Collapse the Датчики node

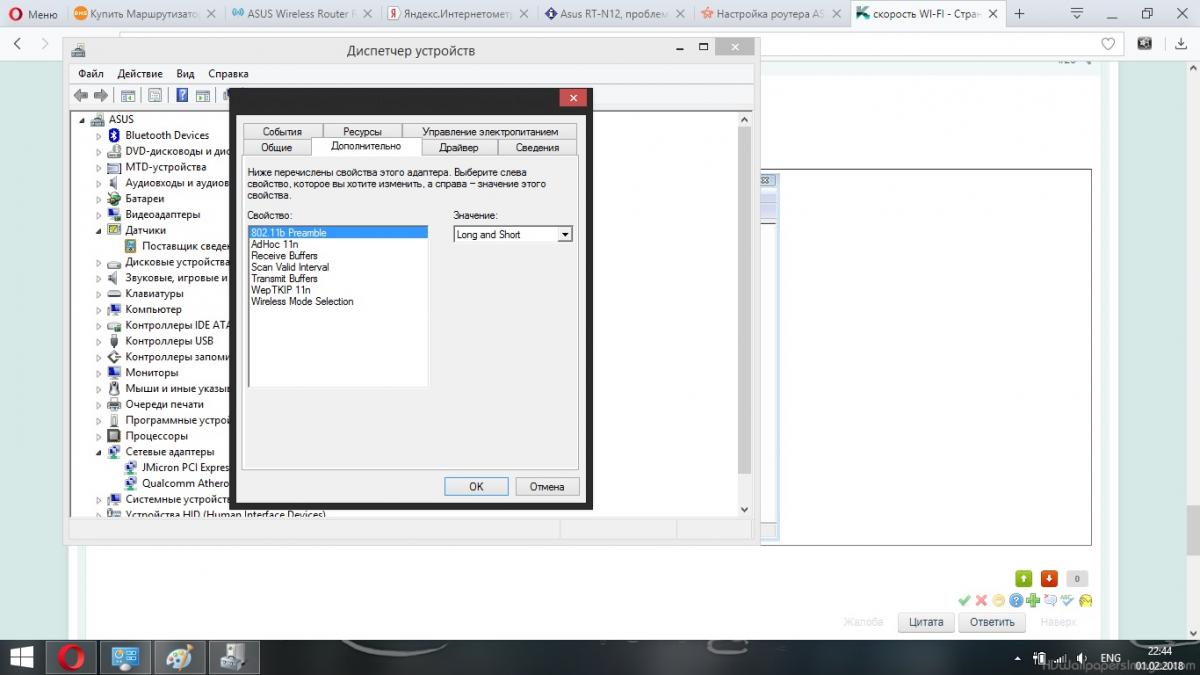[99, 230]
